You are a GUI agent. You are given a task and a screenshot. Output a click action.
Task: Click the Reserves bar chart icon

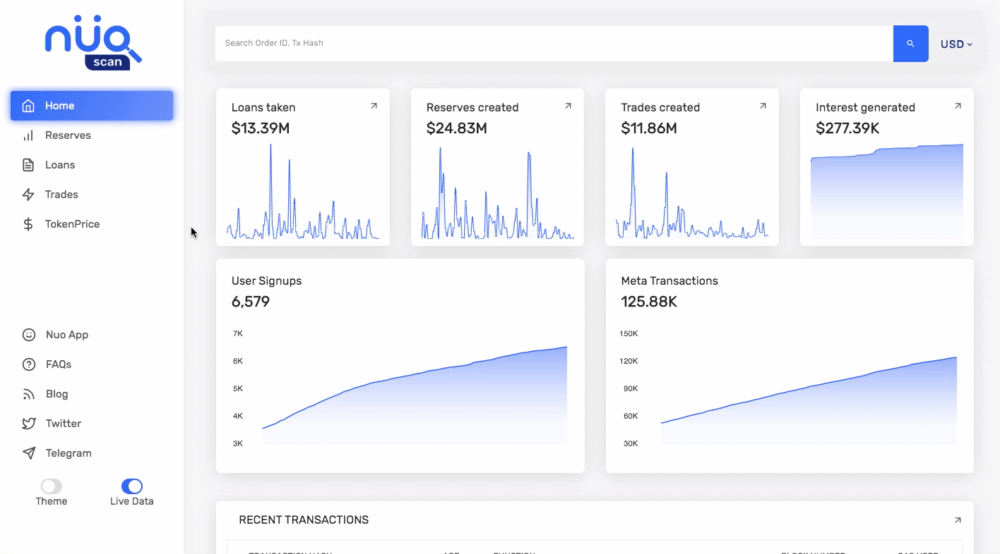click(28, 135)
